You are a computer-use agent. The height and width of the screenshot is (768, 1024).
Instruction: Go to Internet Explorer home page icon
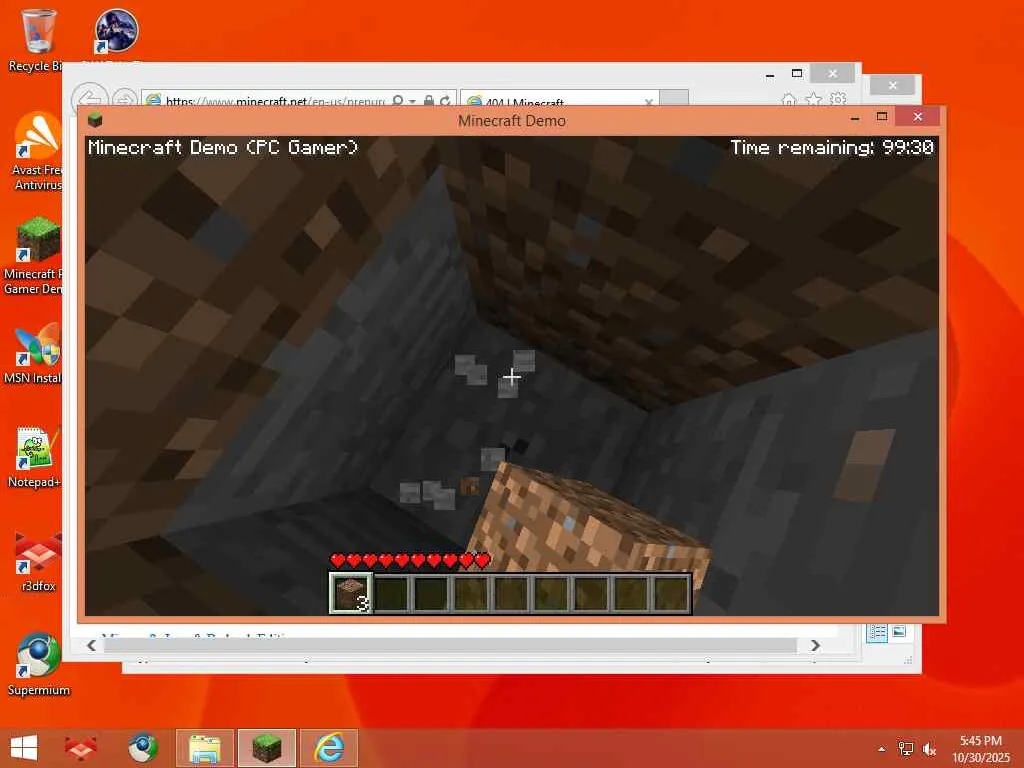[x=789, y=100]
